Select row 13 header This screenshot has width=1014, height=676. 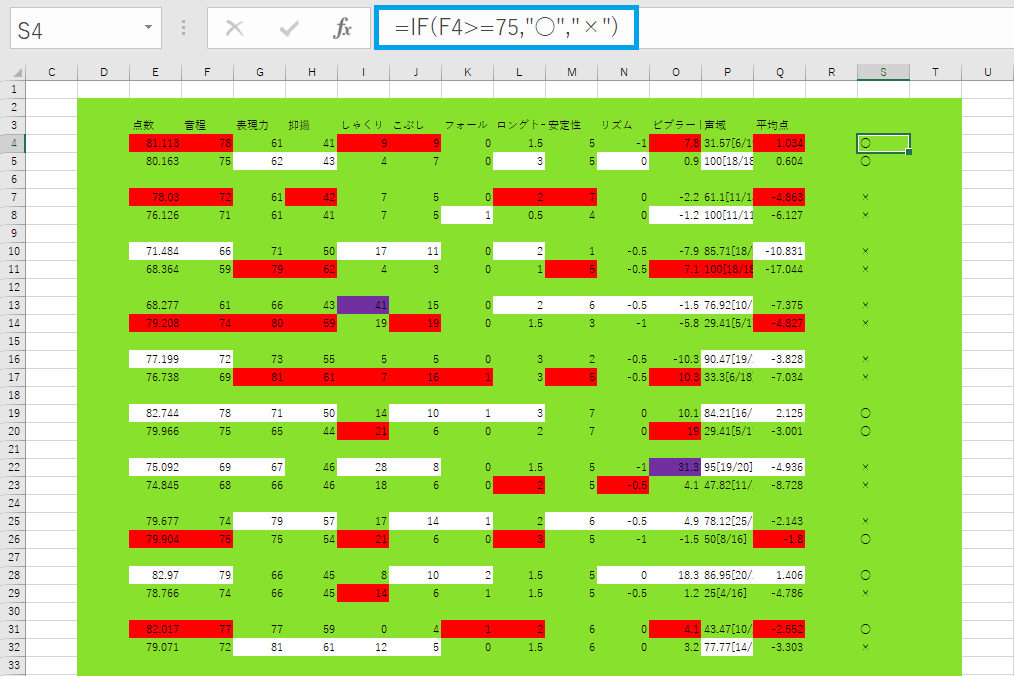(14, 305)
